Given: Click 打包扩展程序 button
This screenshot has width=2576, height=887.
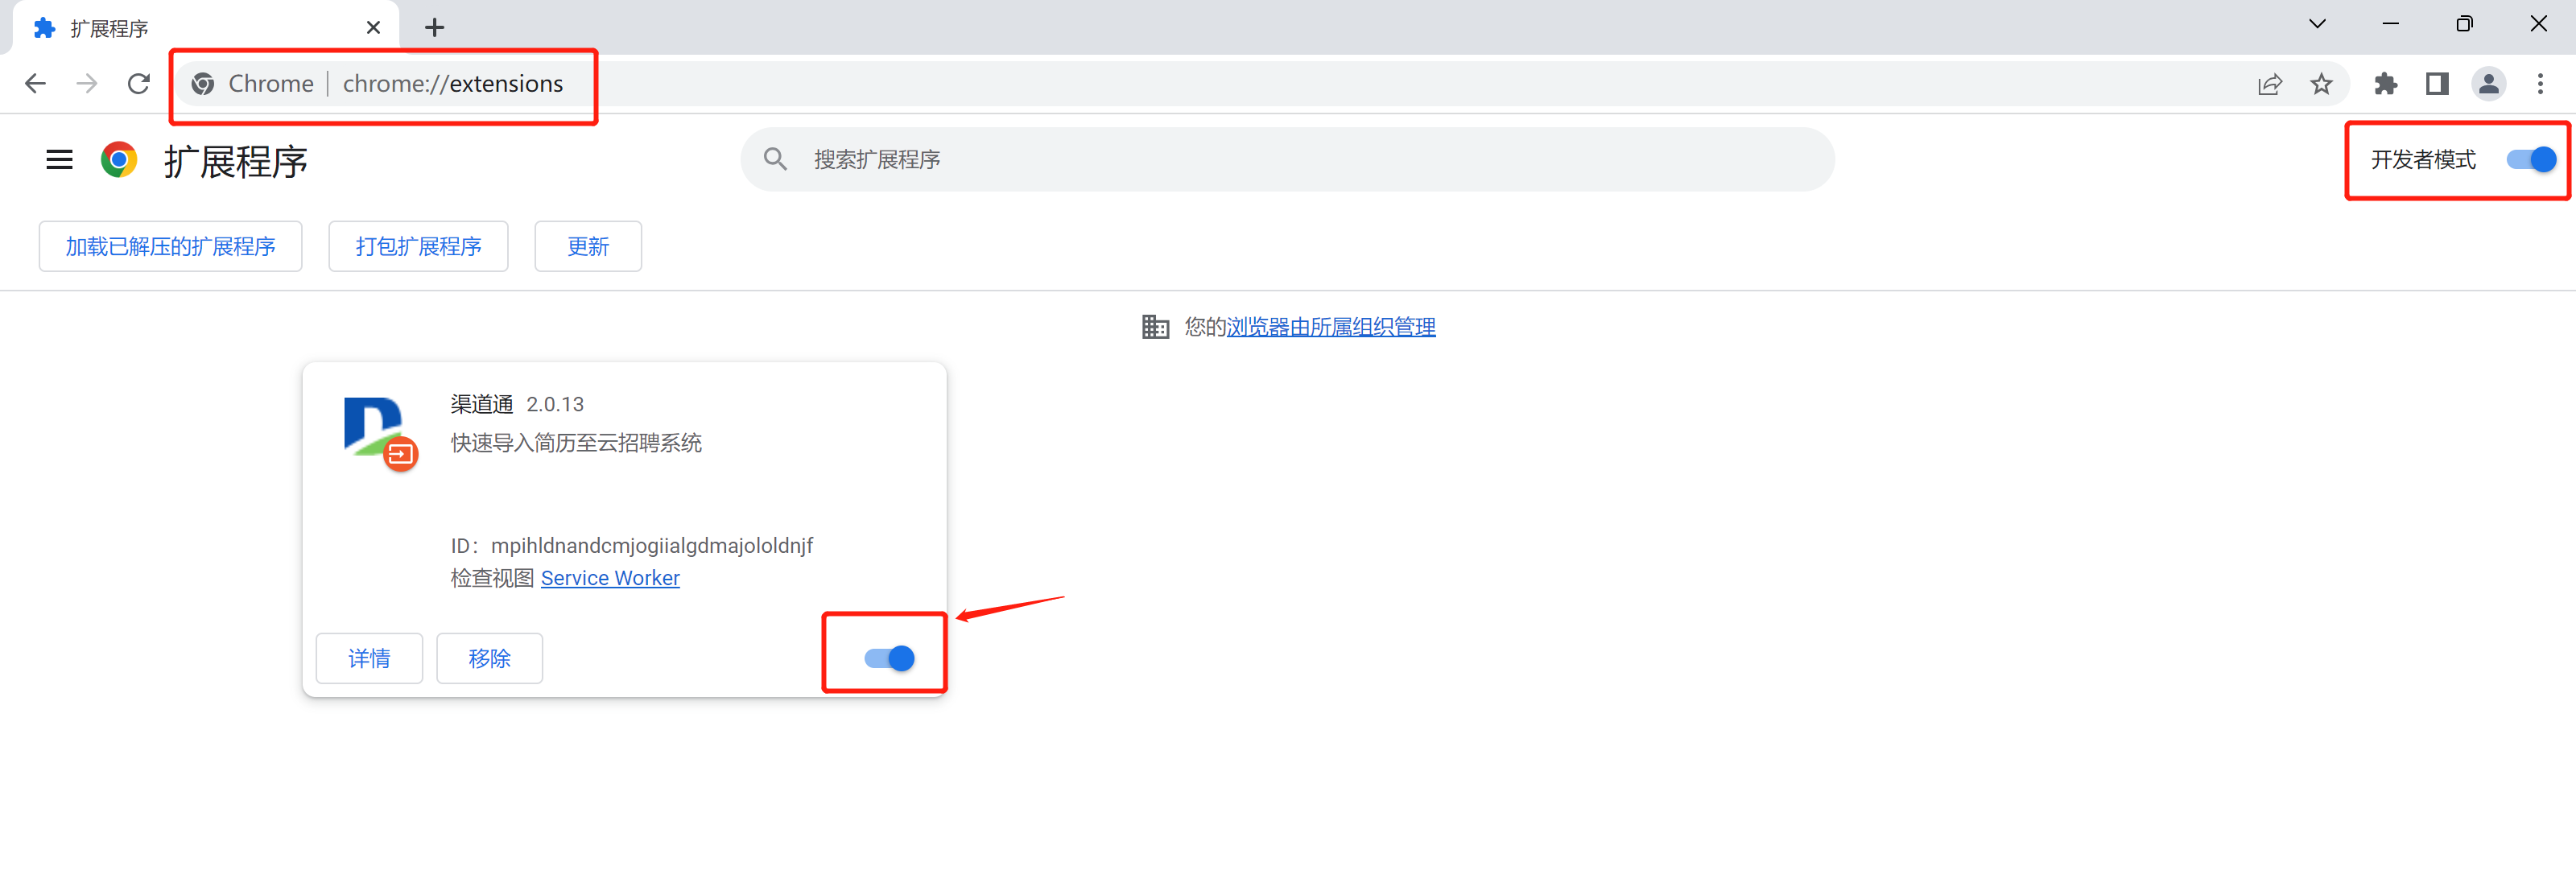Looking at the screenshot, I should (418, 247).
